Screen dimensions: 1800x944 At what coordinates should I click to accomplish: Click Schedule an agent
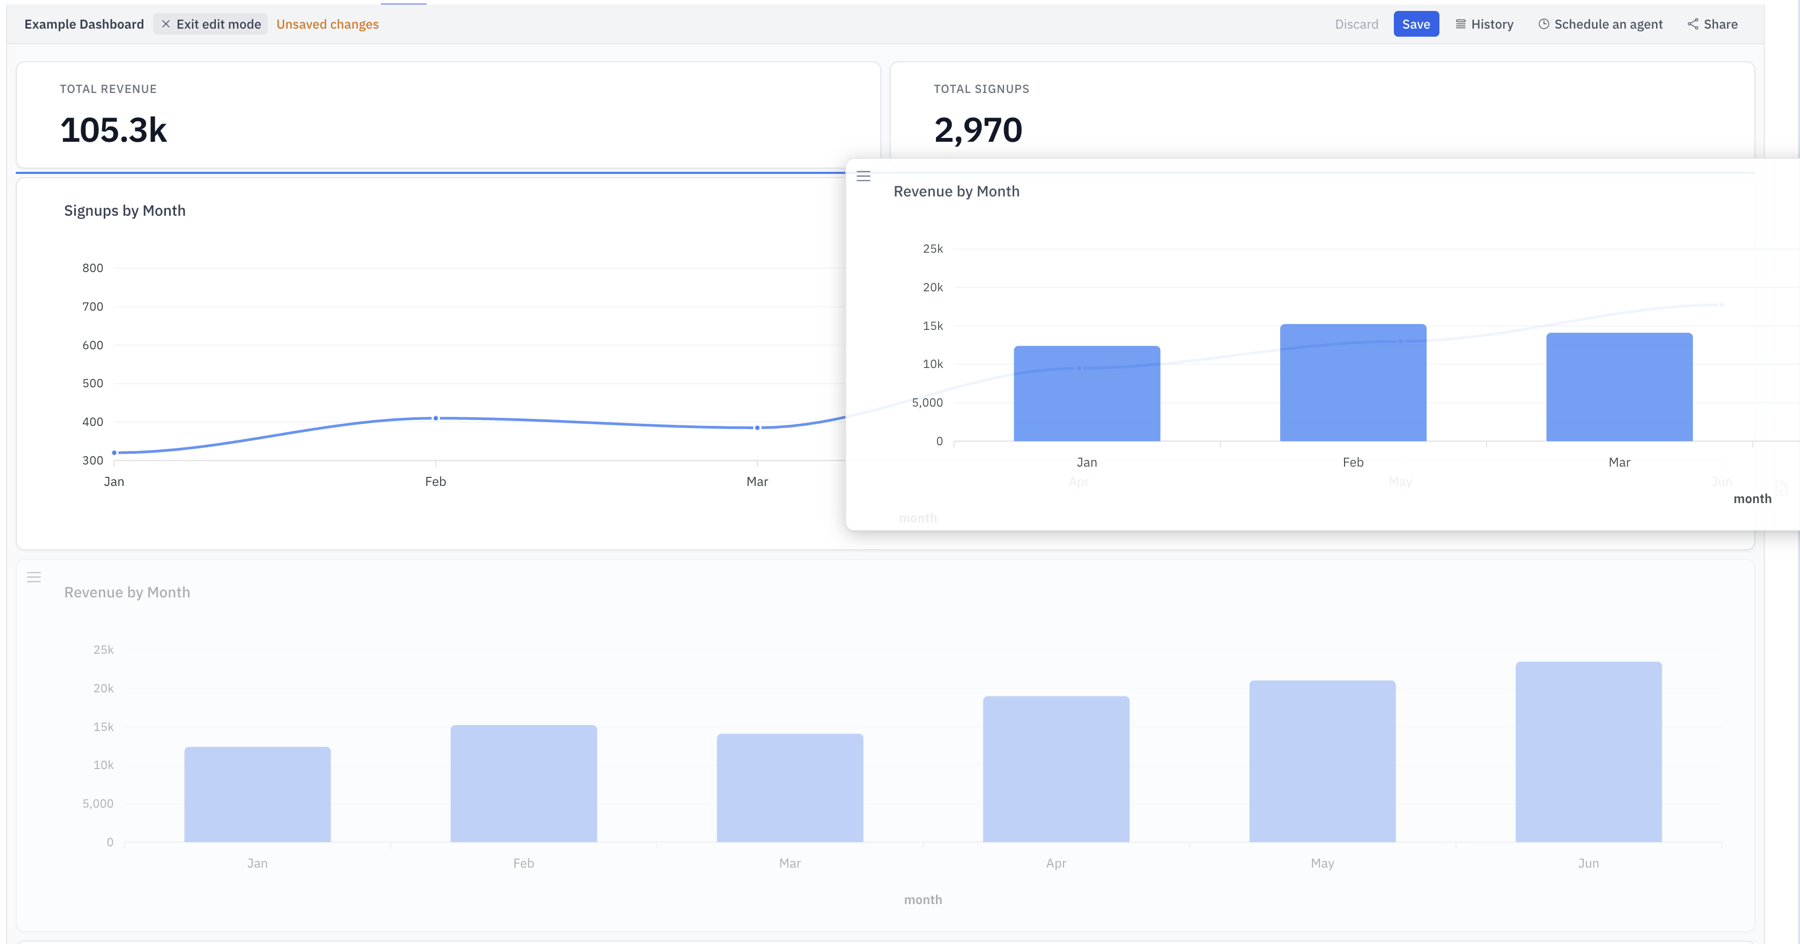(x=1600, y=24)
